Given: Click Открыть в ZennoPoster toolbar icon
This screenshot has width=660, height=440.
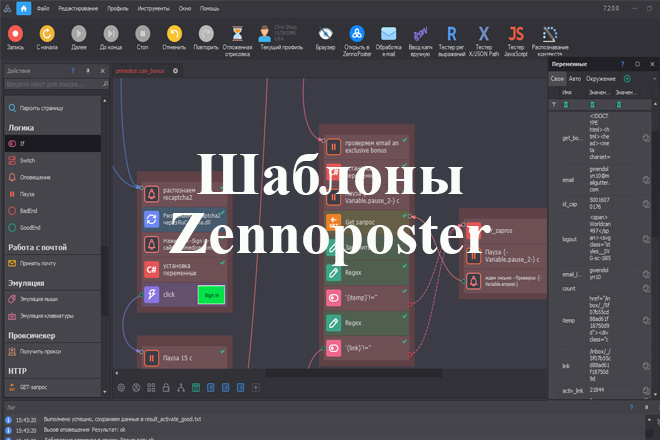Looking at the screenshot, I should (357, 40).
